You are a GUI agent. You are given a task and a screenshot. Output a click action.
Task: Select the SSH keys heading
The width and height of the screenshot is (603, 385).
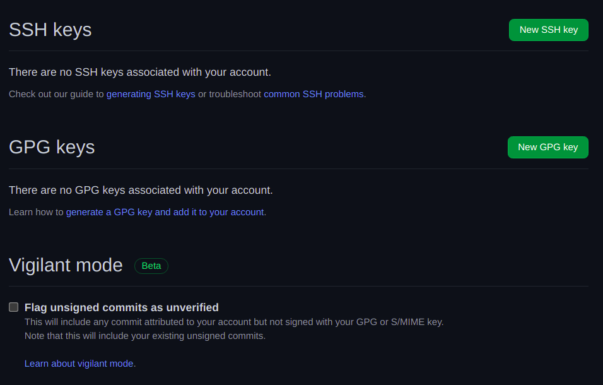[x=50, y=30]
